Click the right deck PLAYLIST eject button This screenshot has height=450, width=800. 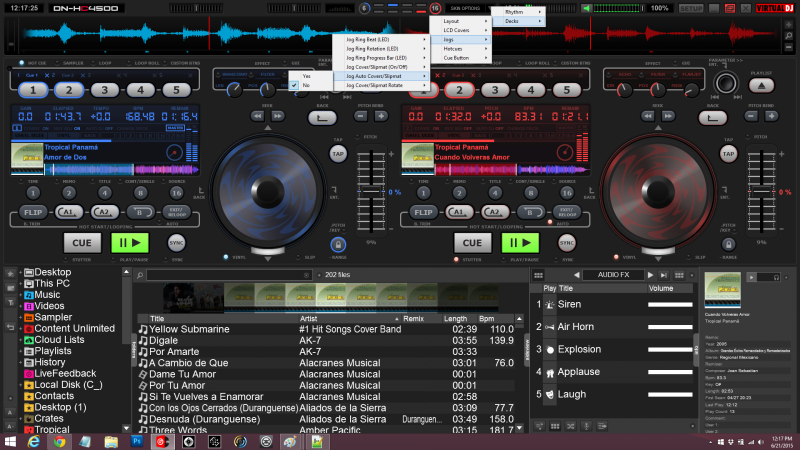762,86
